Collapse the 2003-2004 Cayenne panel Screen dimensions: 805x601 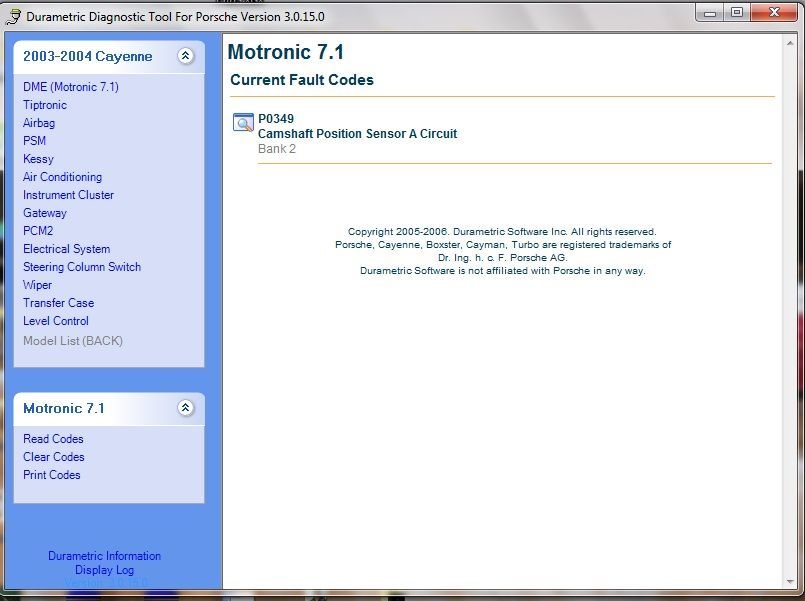185,56
